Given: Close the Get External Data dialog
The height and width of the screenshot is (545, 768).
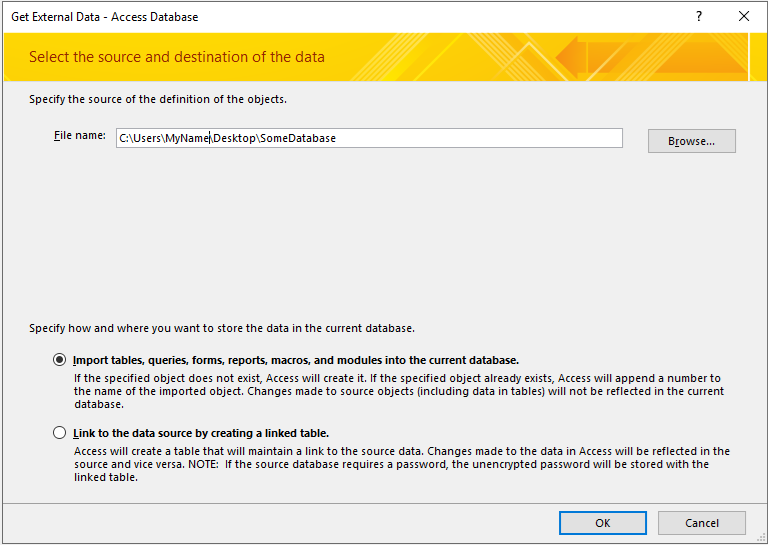Looking at the screenshot, I should (743, 17).
